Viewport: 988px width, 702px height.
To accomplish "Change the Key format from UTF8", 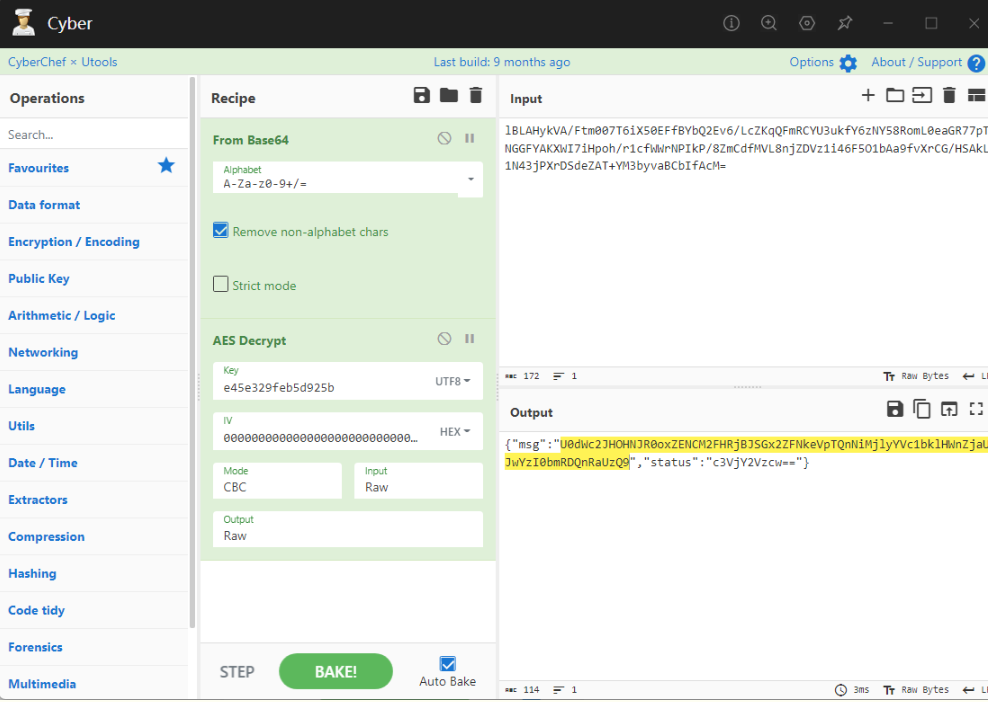I will coord(452,381).
